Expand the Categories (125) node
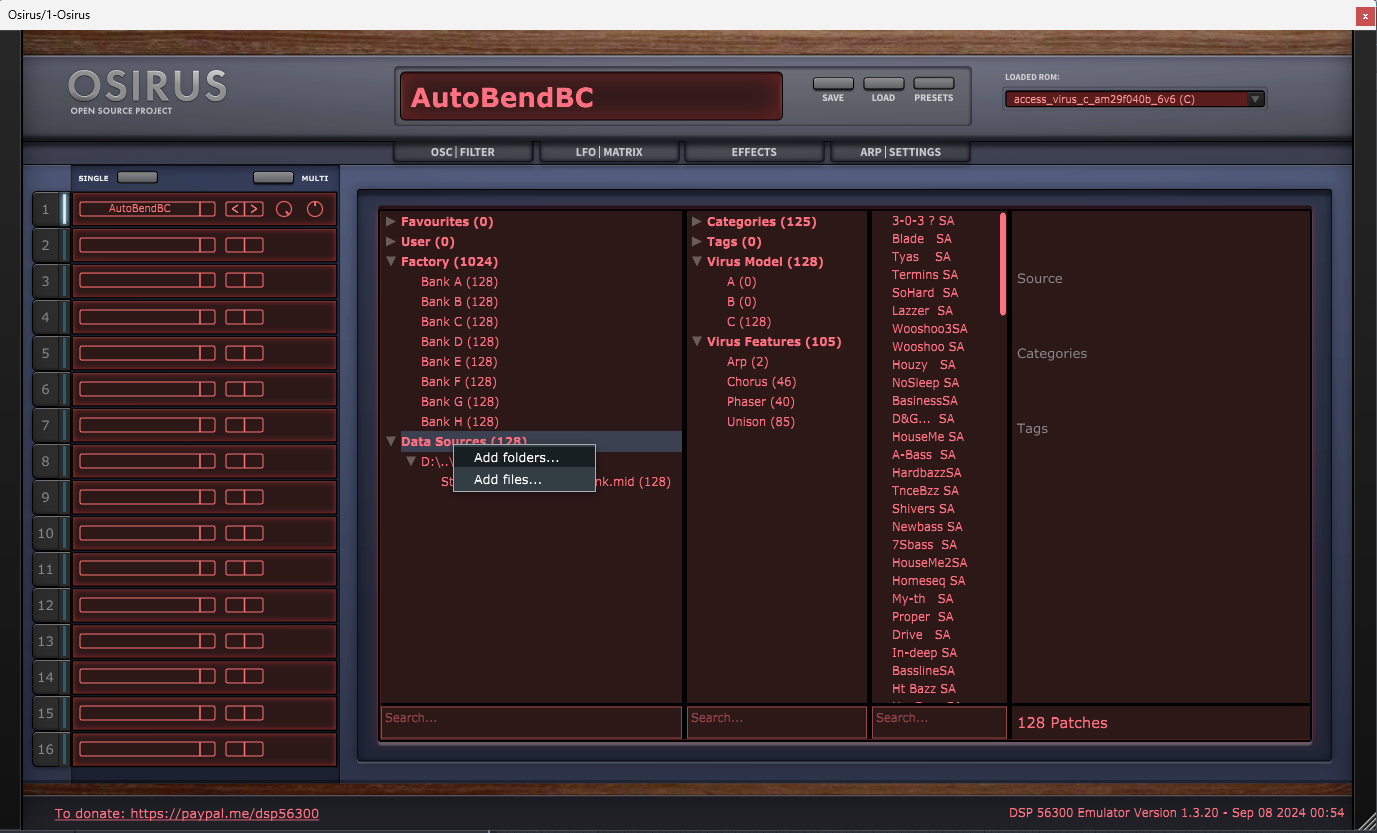 pos(697,222)
